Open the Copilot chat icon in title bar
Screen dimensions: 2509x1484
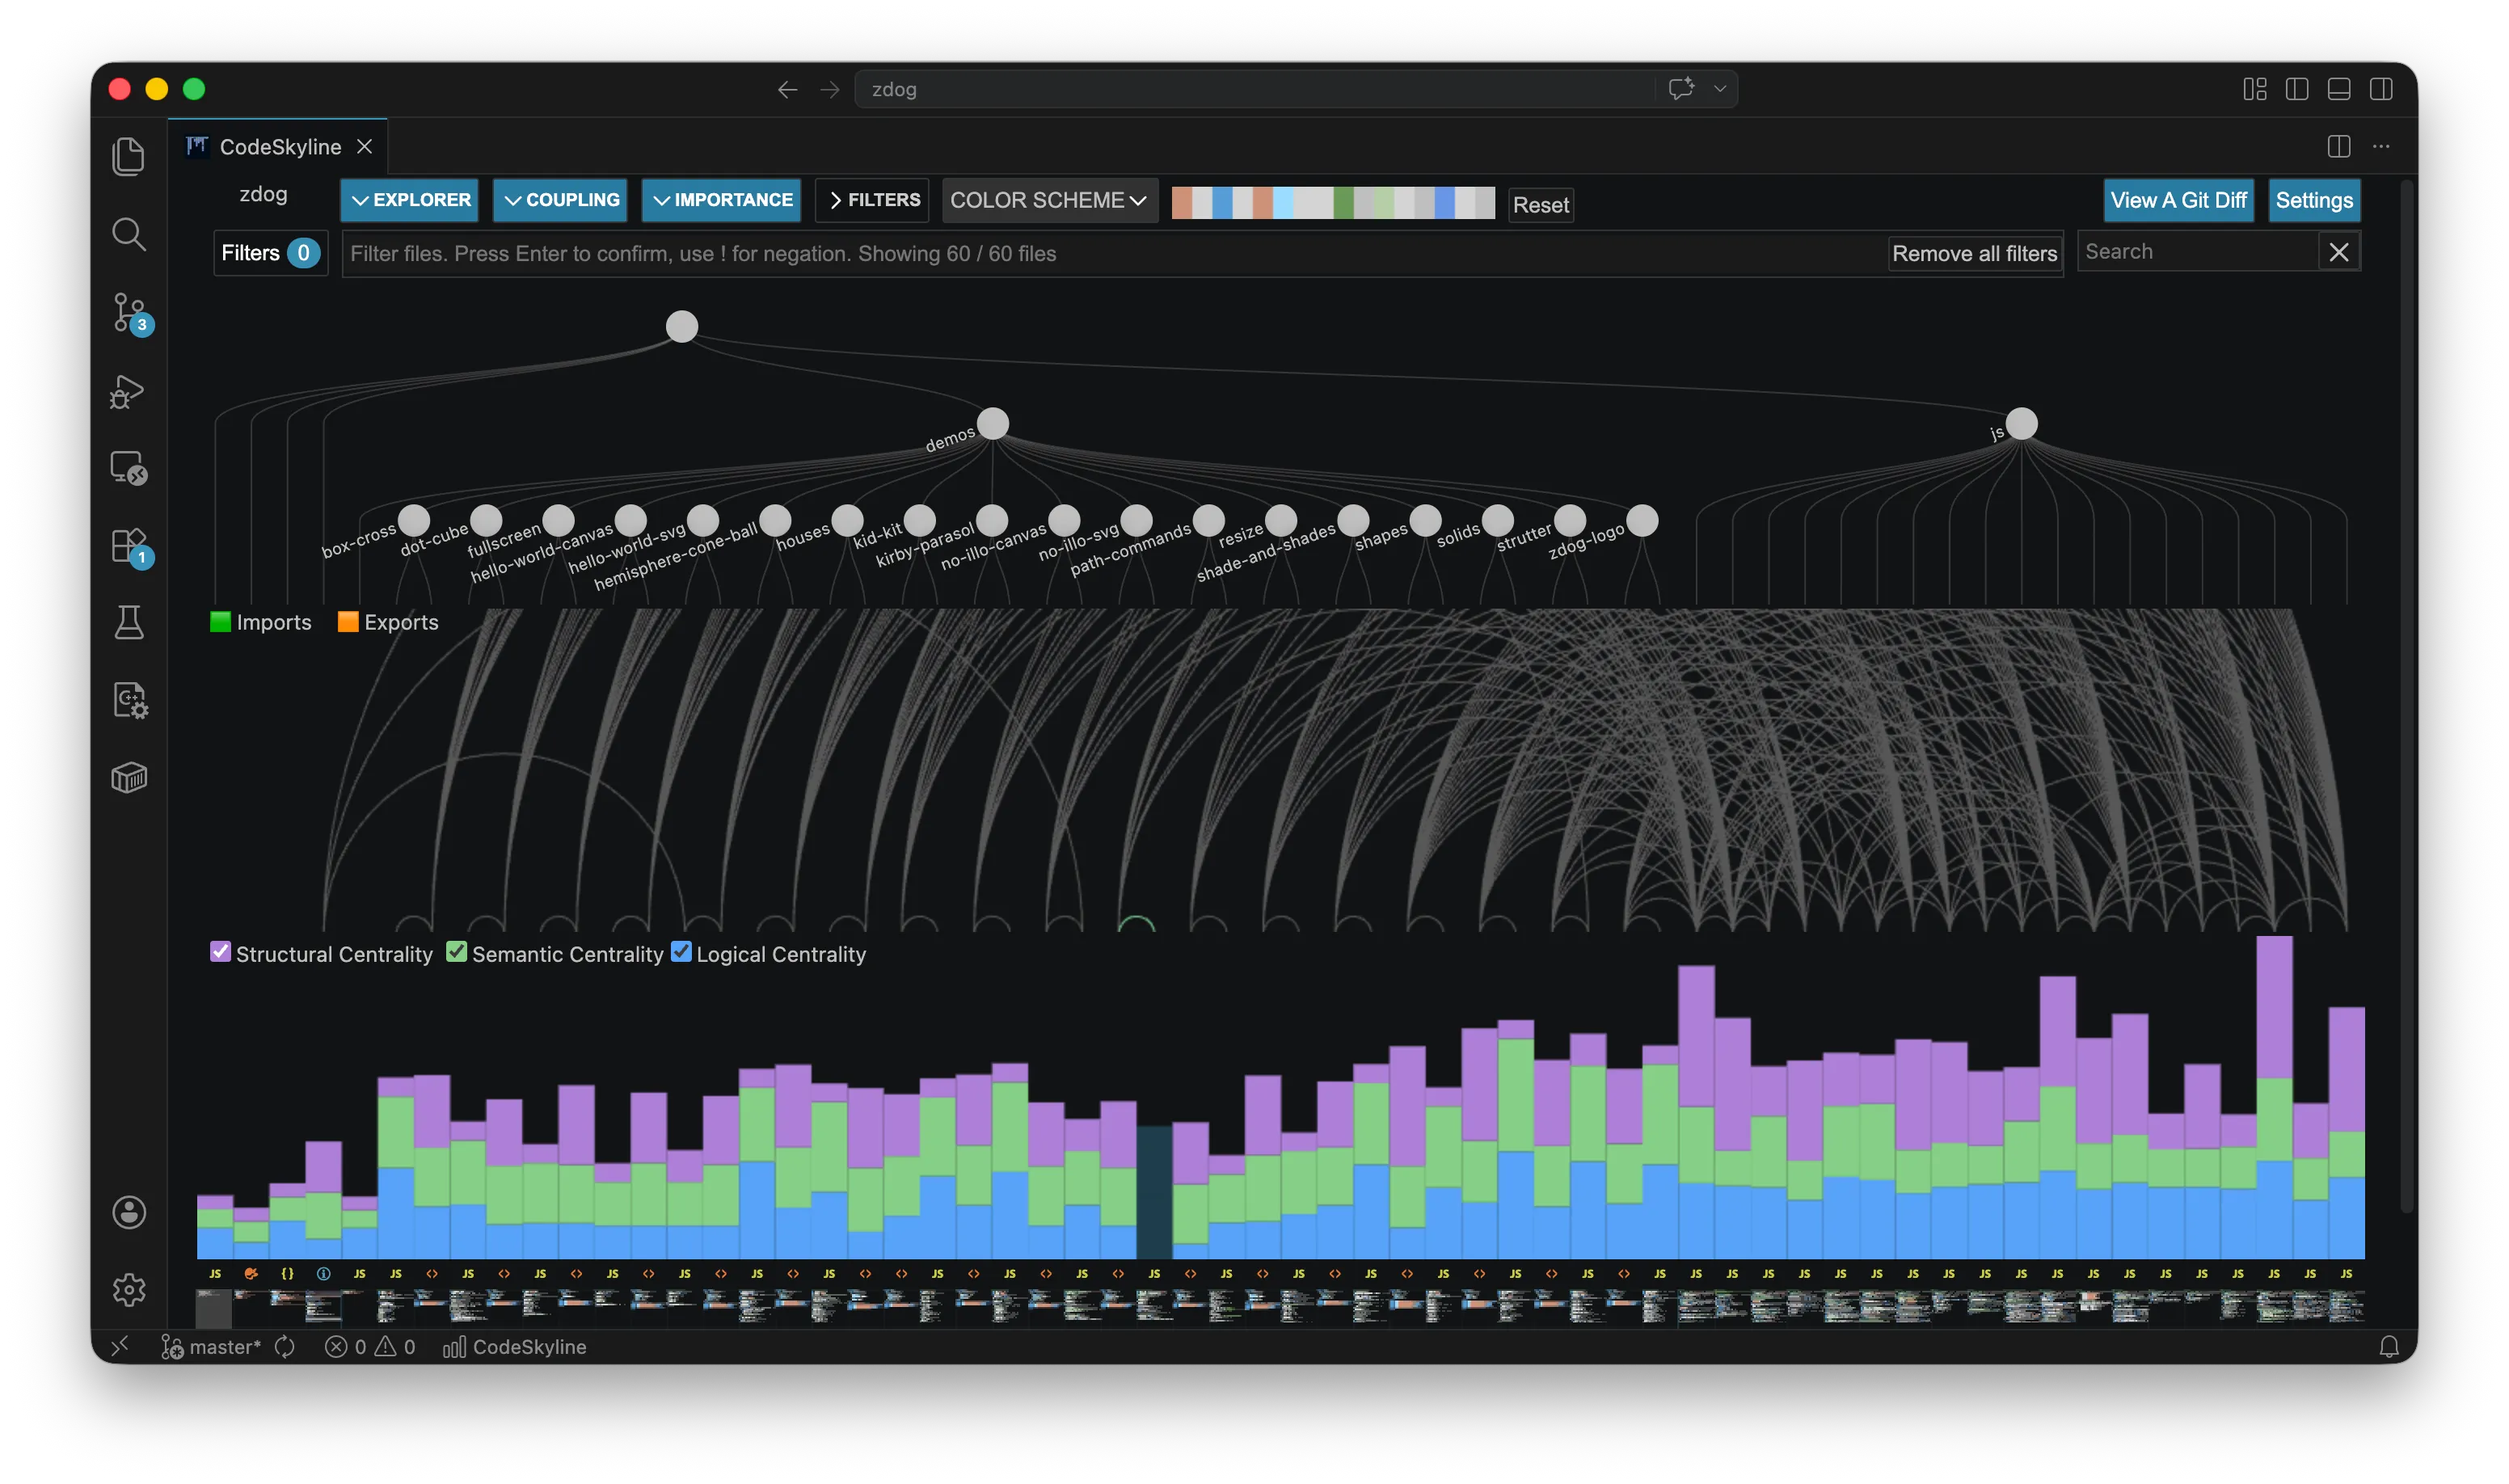[1681, 89]
